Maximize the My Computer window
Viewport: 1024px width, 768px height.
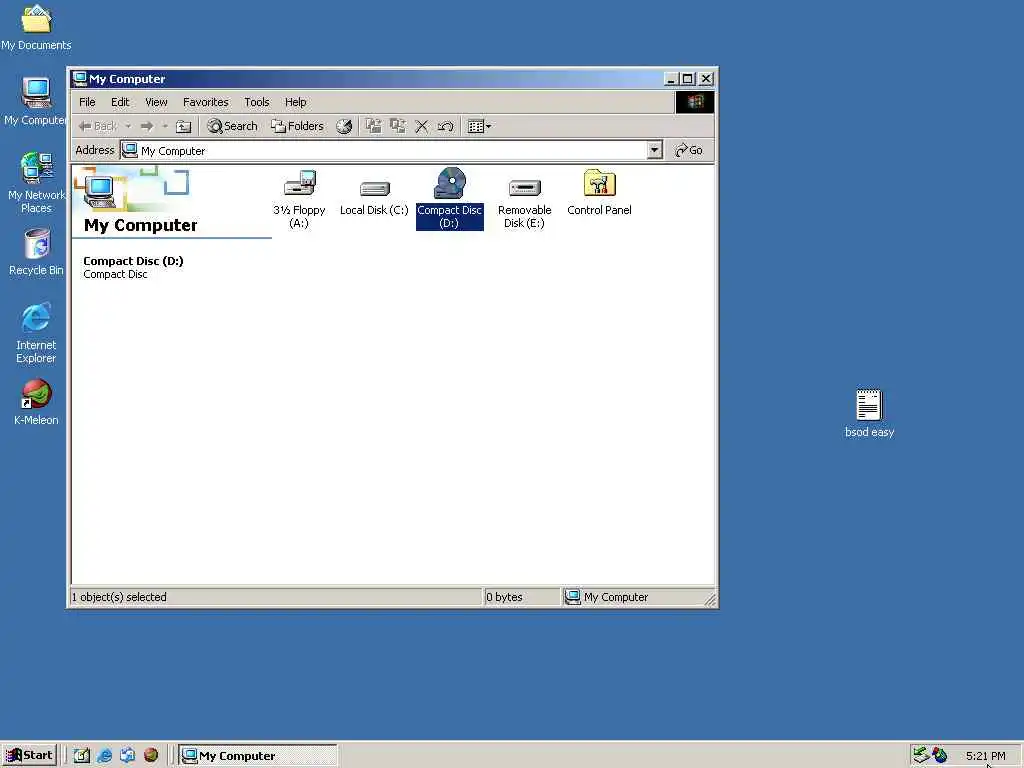687,79
